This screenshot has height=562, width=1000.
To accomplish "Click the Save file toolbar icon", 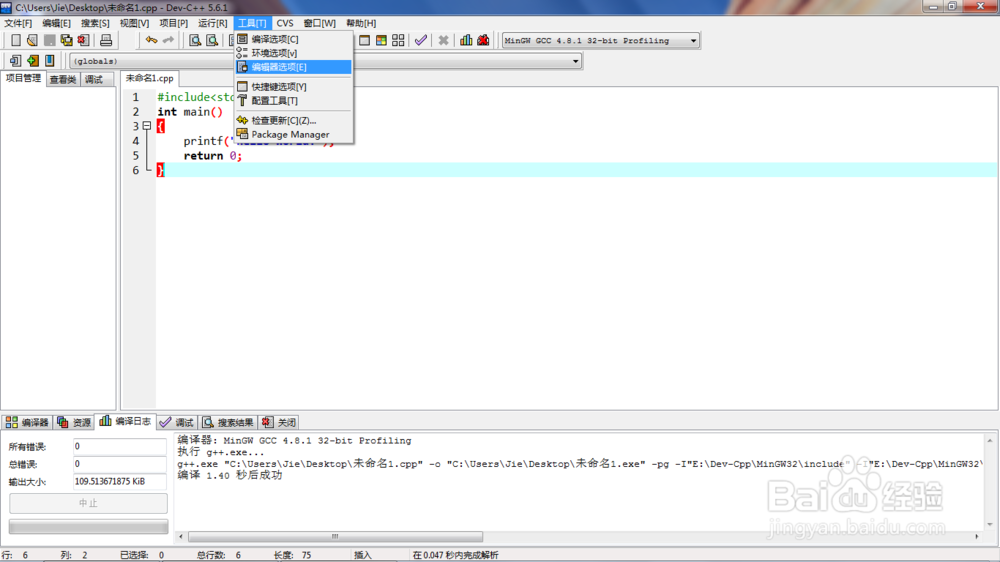I will pos(49,40).
